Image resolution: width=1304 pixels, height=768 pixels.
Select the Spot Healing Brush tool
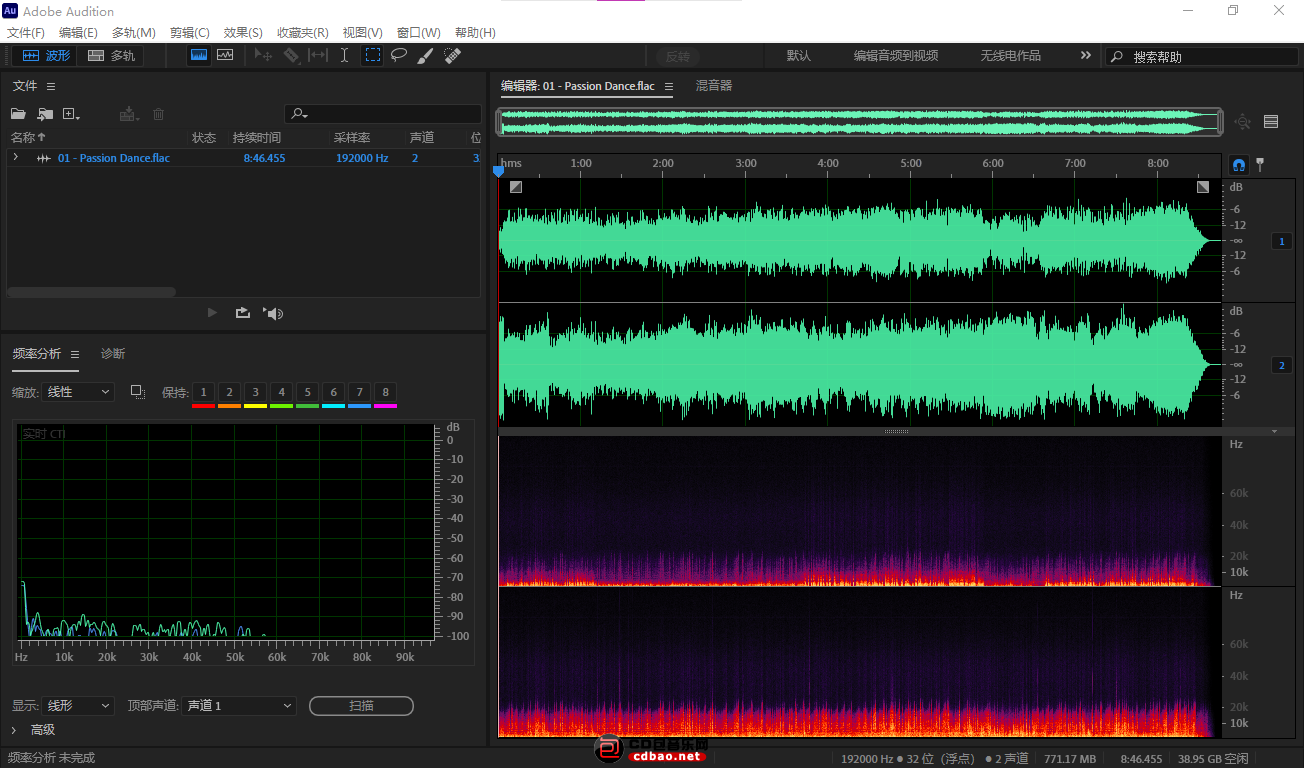[x=452, y=56]
